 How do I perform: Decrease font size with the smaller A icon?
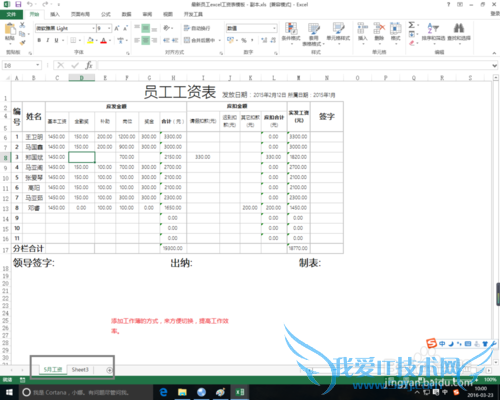pyautogui.click(x=125, y=28)
